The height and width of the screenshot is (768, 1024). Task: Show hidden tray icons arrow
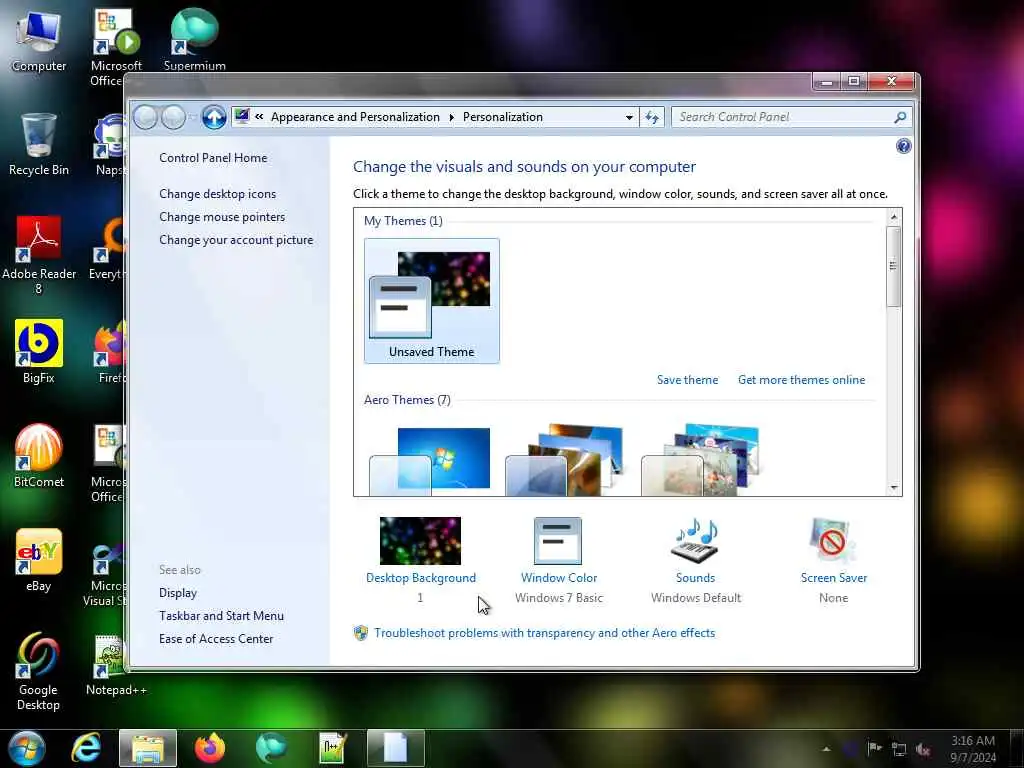click(x=827, y=749)
